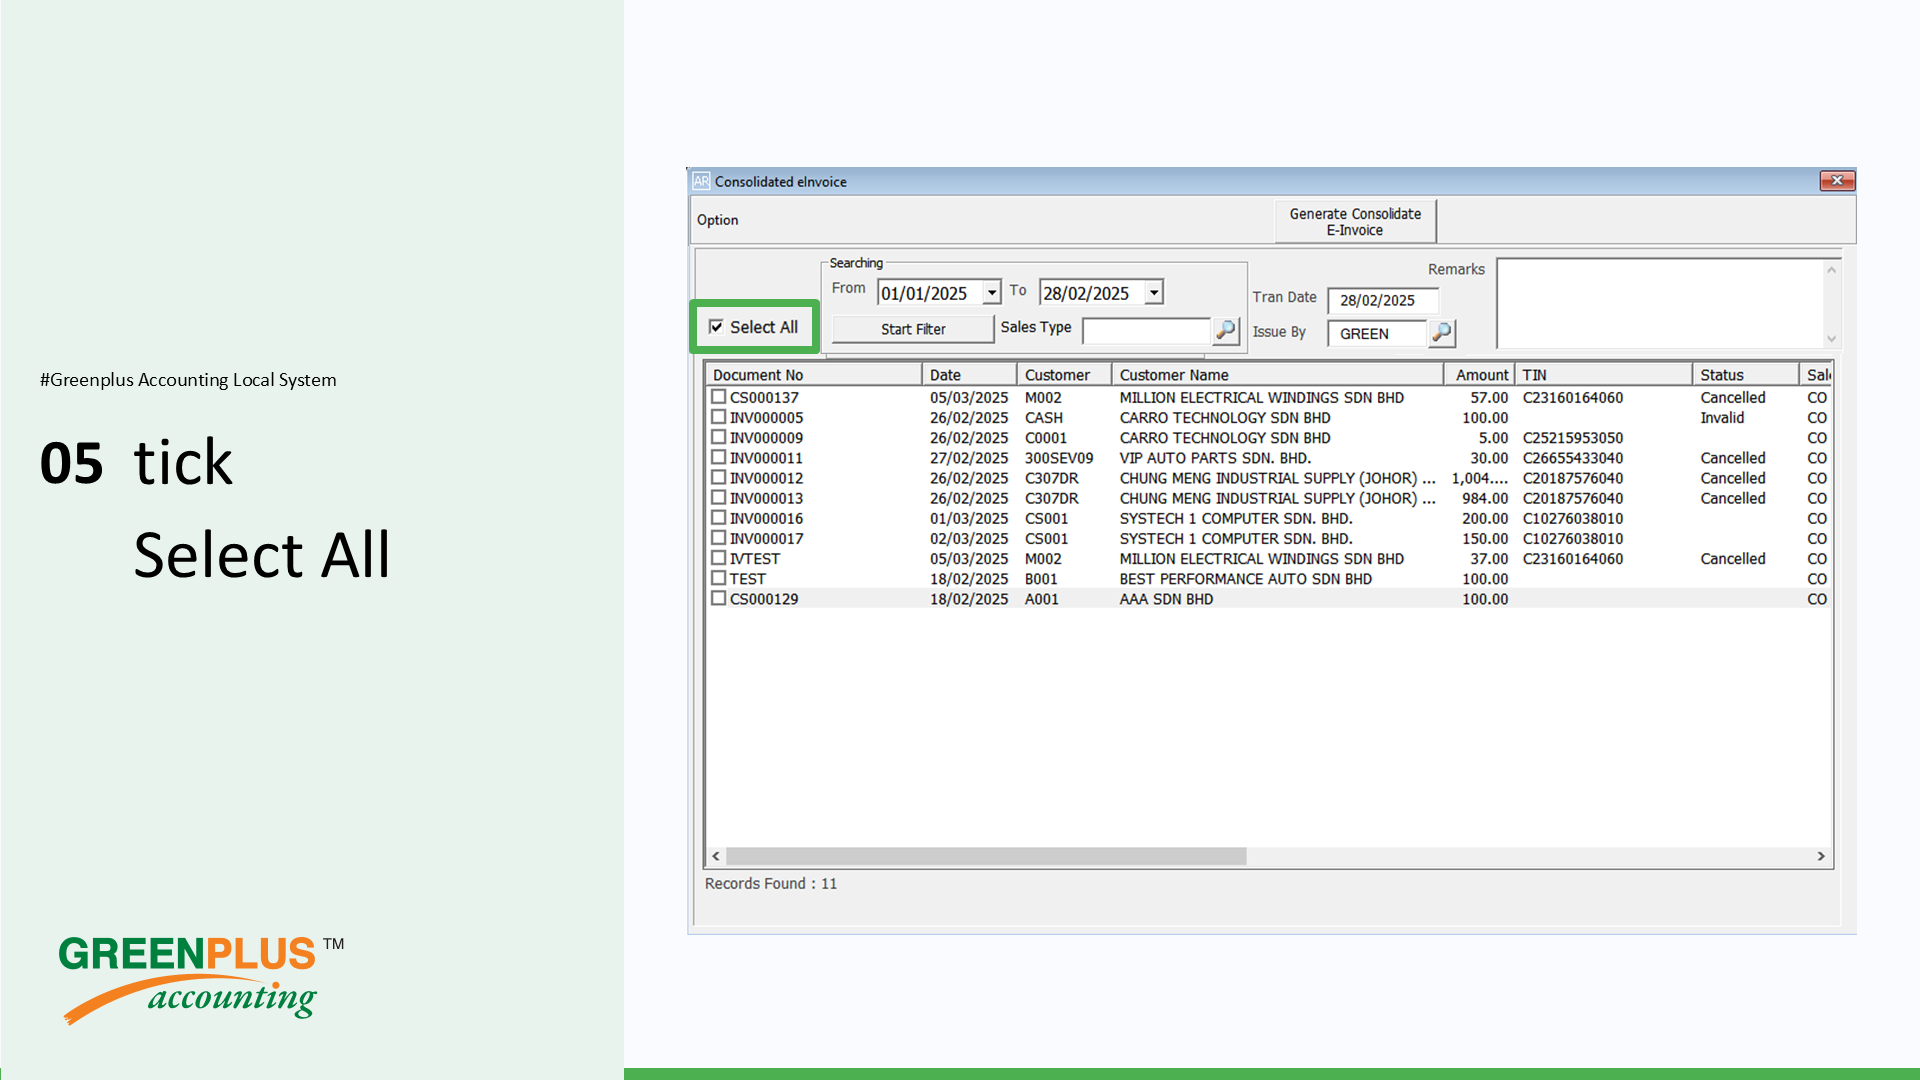Click the Remarks scroll up arrow
This screenshot has height=1080, width=1920.
1831,270
